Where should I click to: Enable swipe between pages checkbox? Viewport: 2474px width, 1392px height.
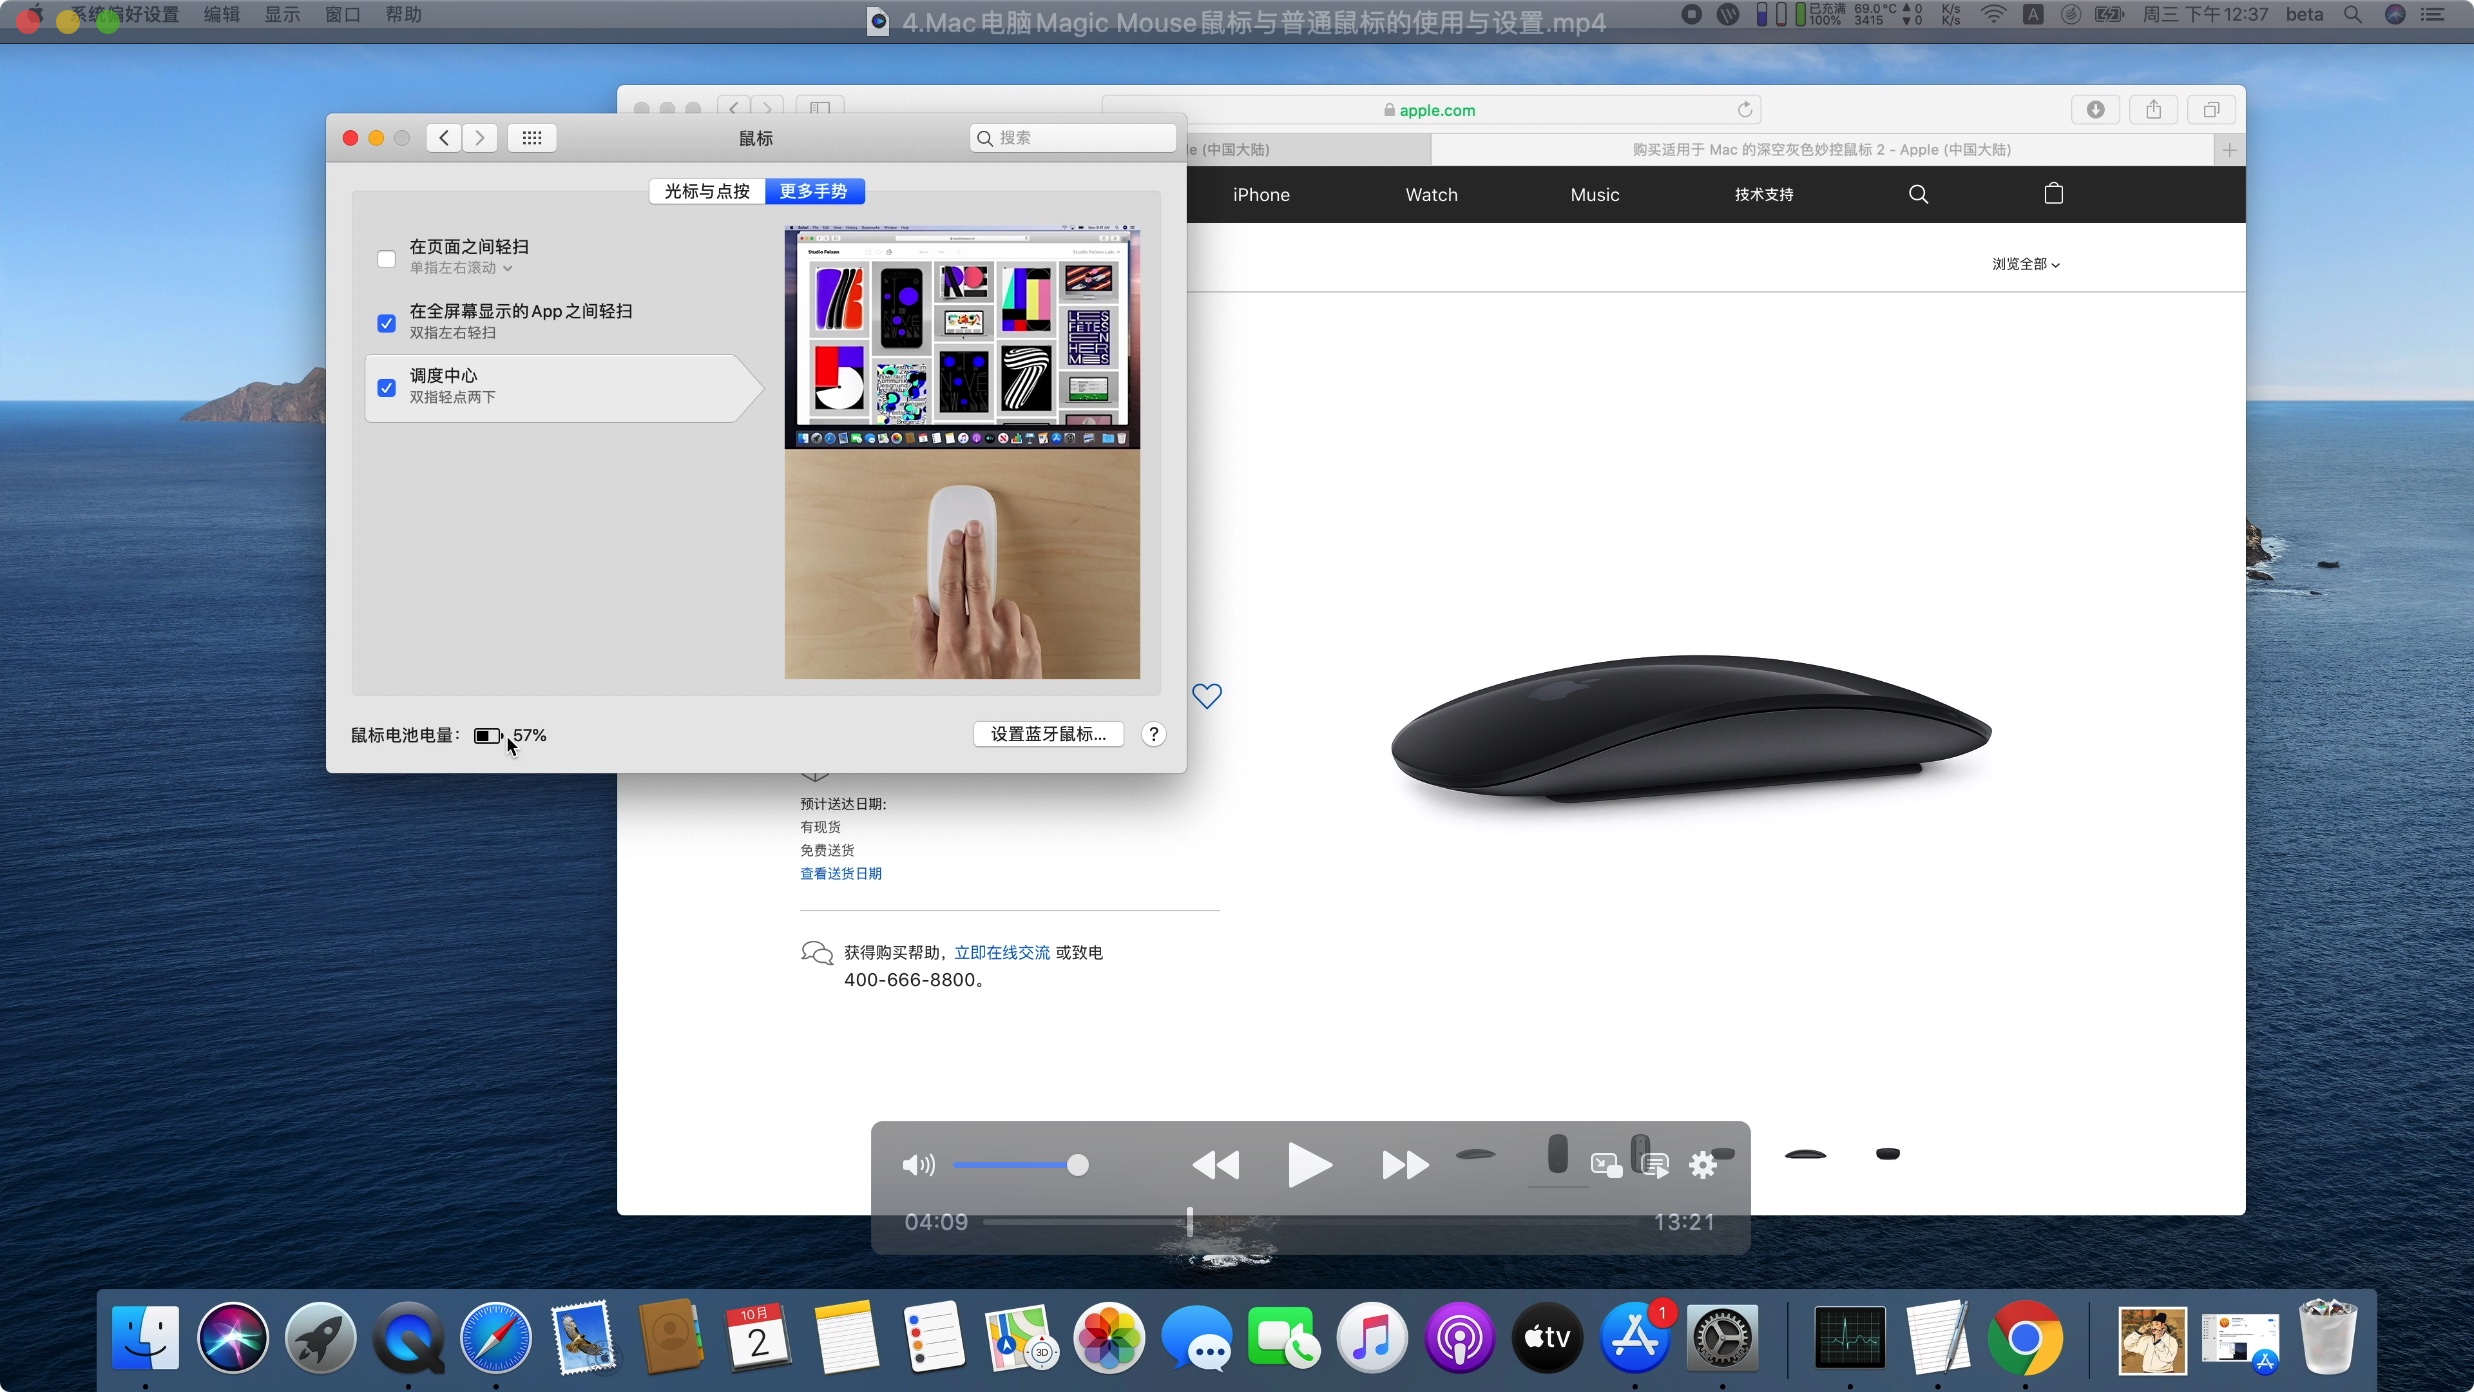[386, 259]
